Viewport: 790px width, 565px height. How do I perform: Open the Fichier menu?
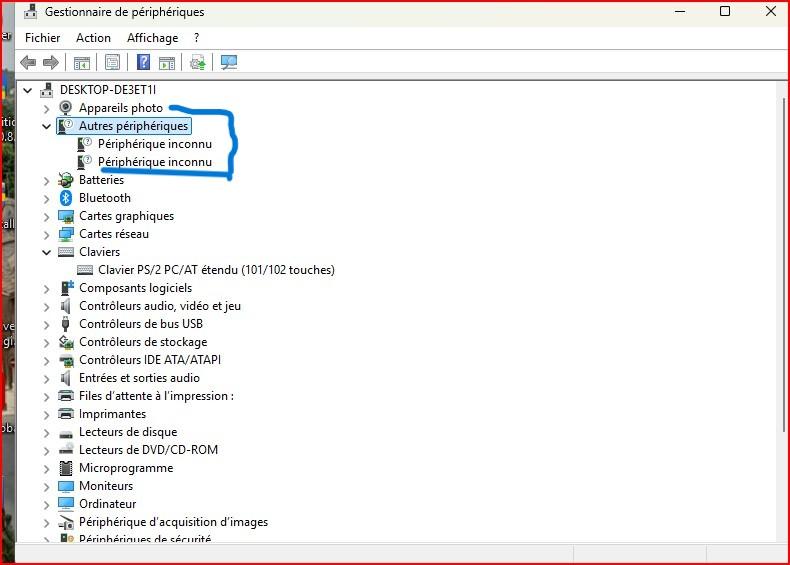click(42, 38)
